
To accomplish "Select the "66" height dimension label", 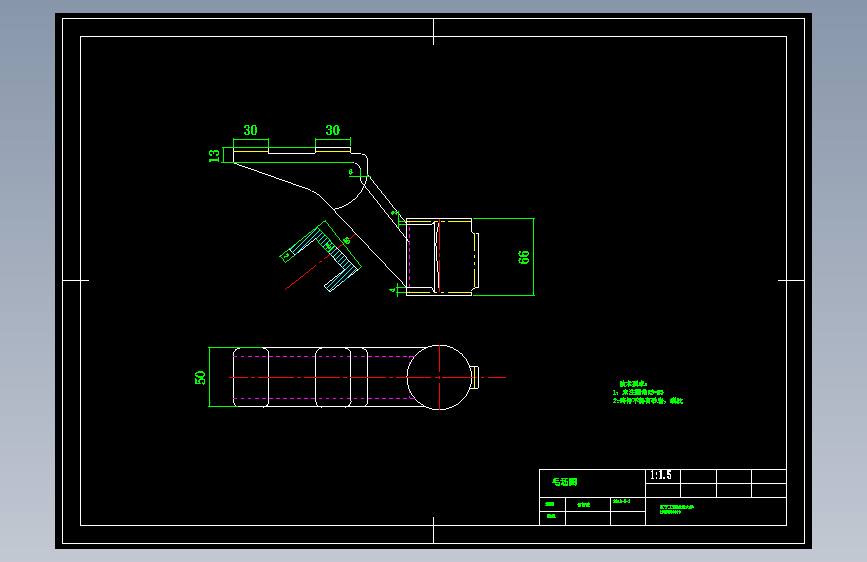I will coord(524,257).
